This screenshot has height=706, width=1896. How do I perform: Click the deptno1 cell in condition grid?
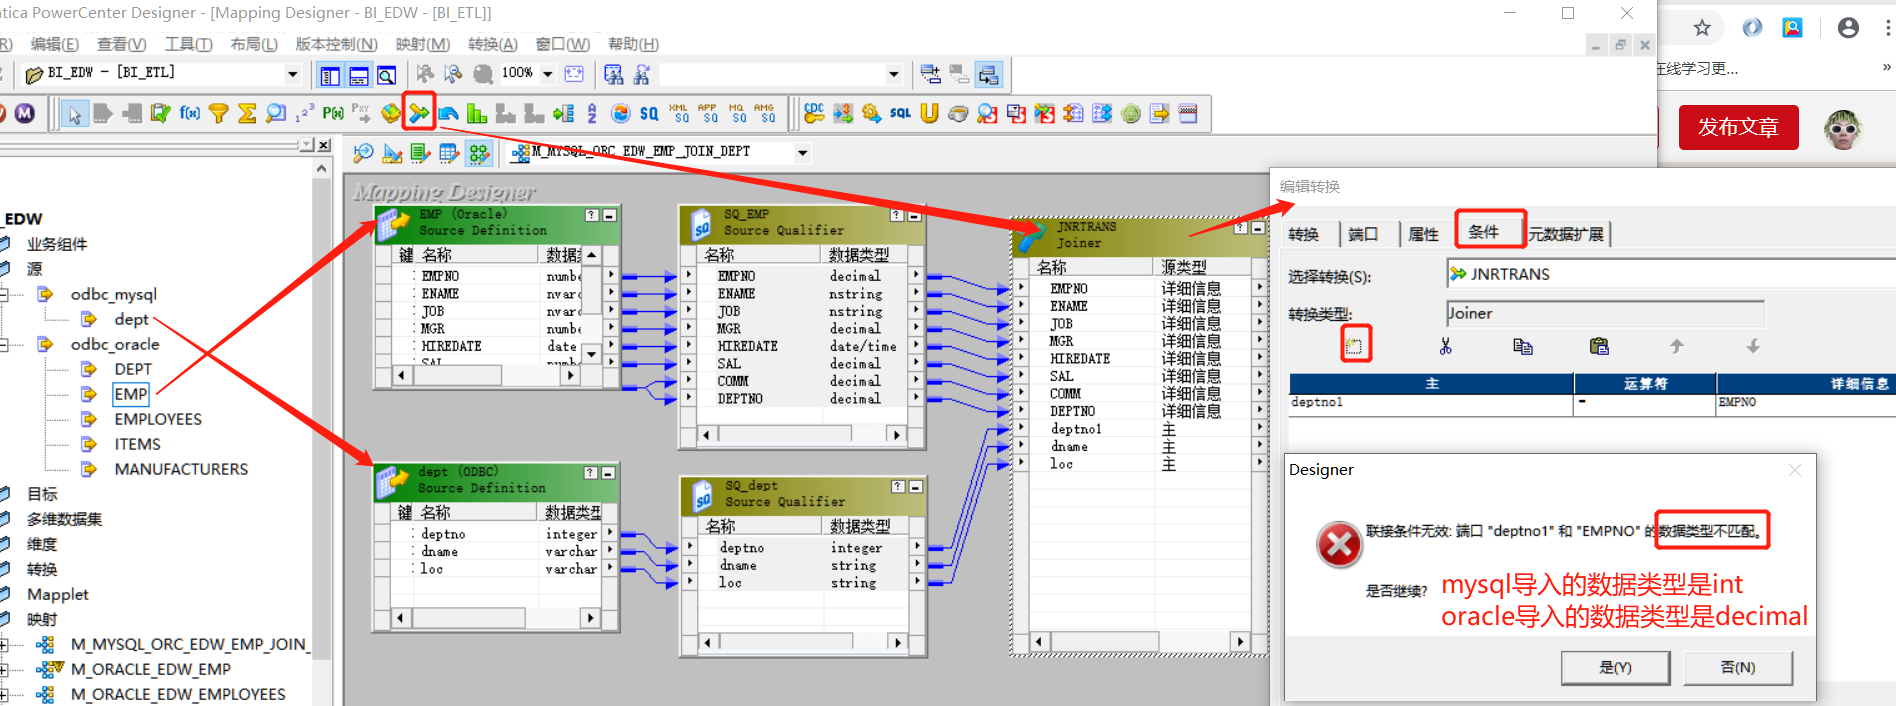1431,402
